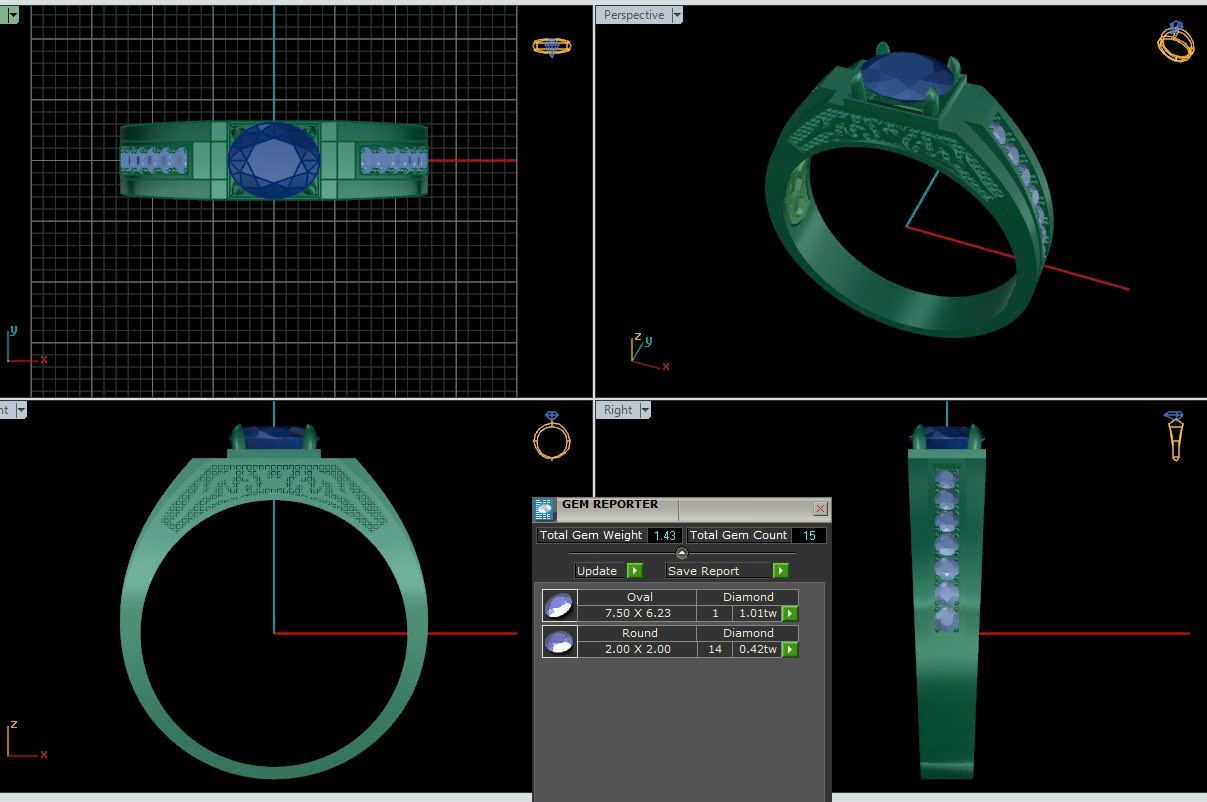
Task: Click the perspective view ring icon
Action: [1175, 42]
